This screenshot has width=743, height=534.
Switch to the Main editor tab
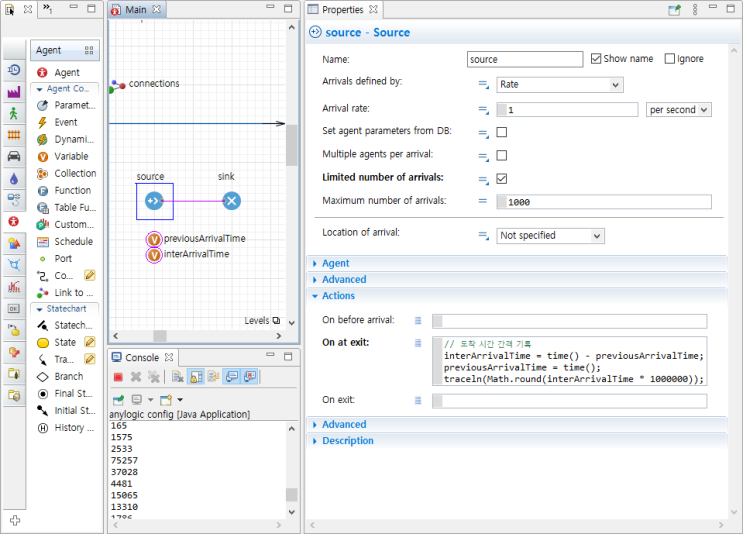click(136, 10)
